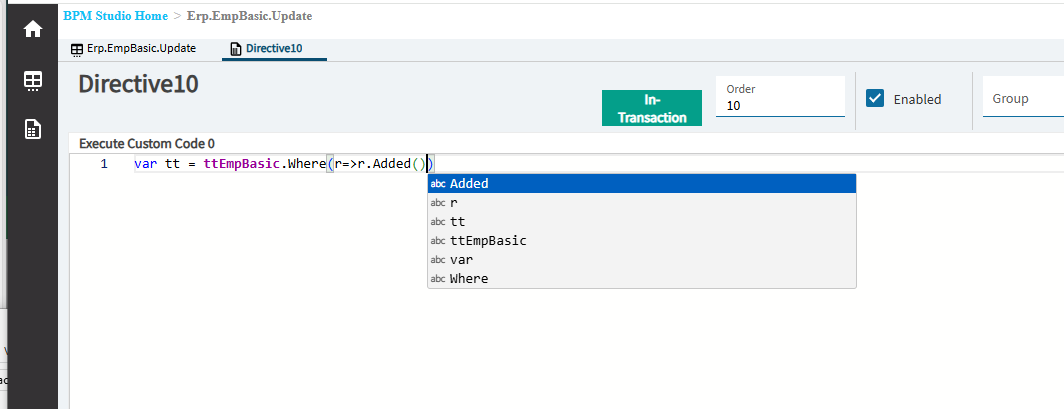Open the Home icon in sidebar
The width and height of the screenshot is (1064, 409).
(33, 30)
